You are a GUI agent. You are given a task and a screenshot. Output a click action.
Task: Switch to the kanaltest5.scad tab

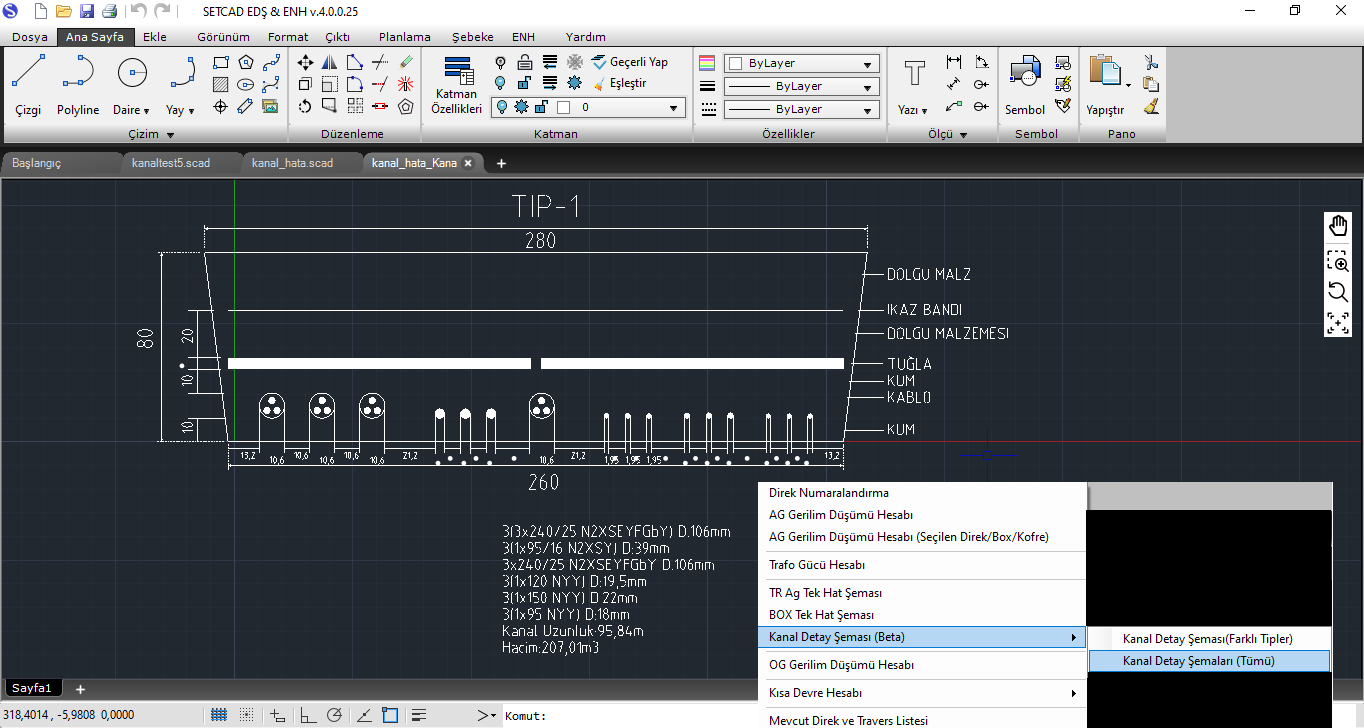(x=171, y=163)
